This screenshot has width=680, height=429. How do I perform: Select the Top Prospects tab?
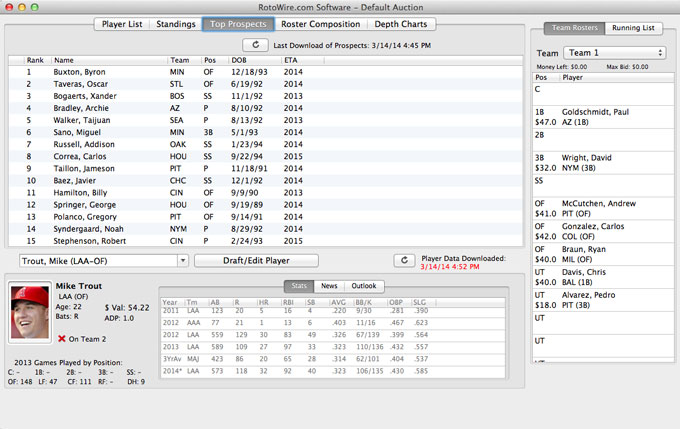click(x=238, y=24)
